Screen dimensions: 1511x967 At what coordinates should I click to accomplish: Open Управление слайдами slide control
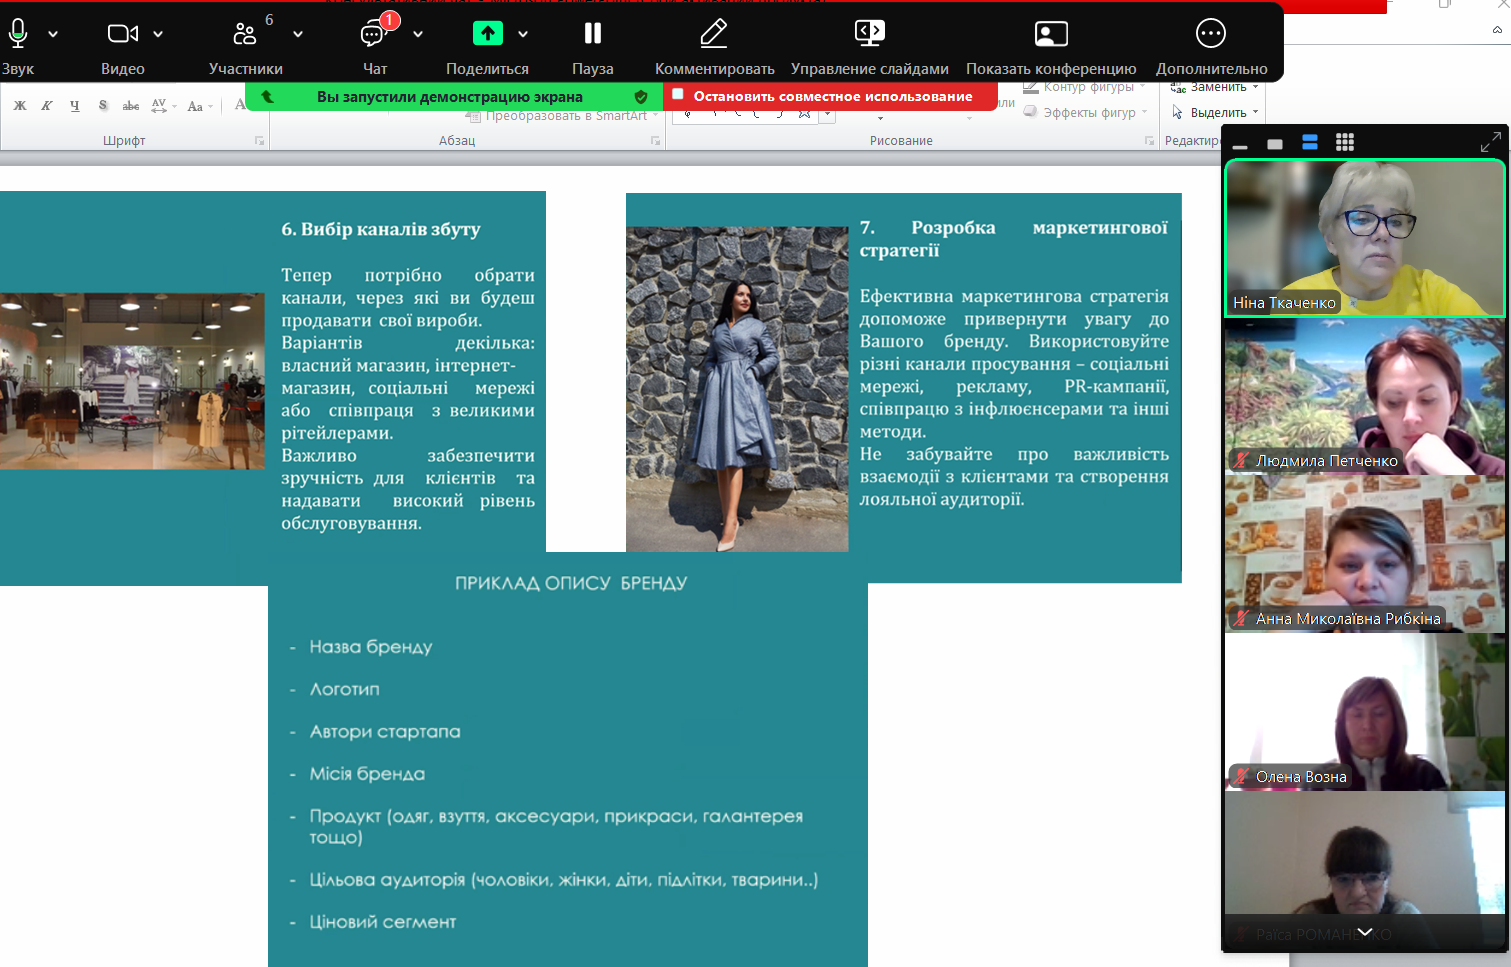869,34
